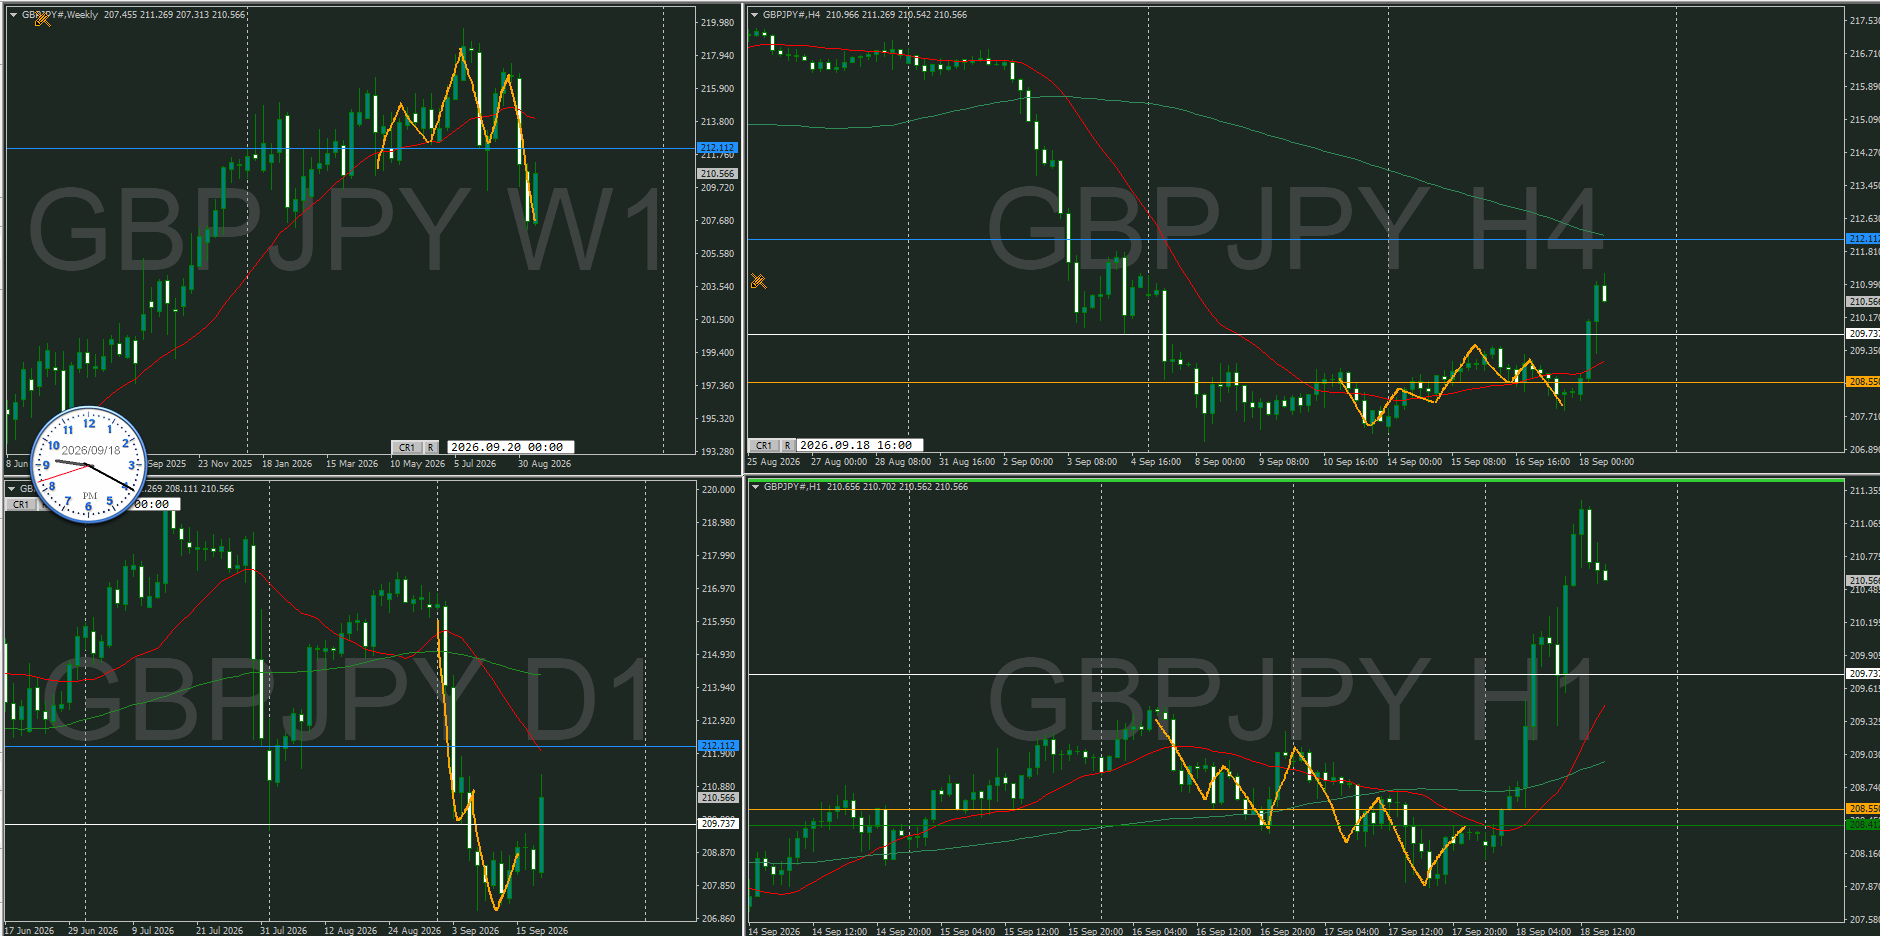
Task: Click the CR1 button on the Weekly chart
Action: coord(407,448)
